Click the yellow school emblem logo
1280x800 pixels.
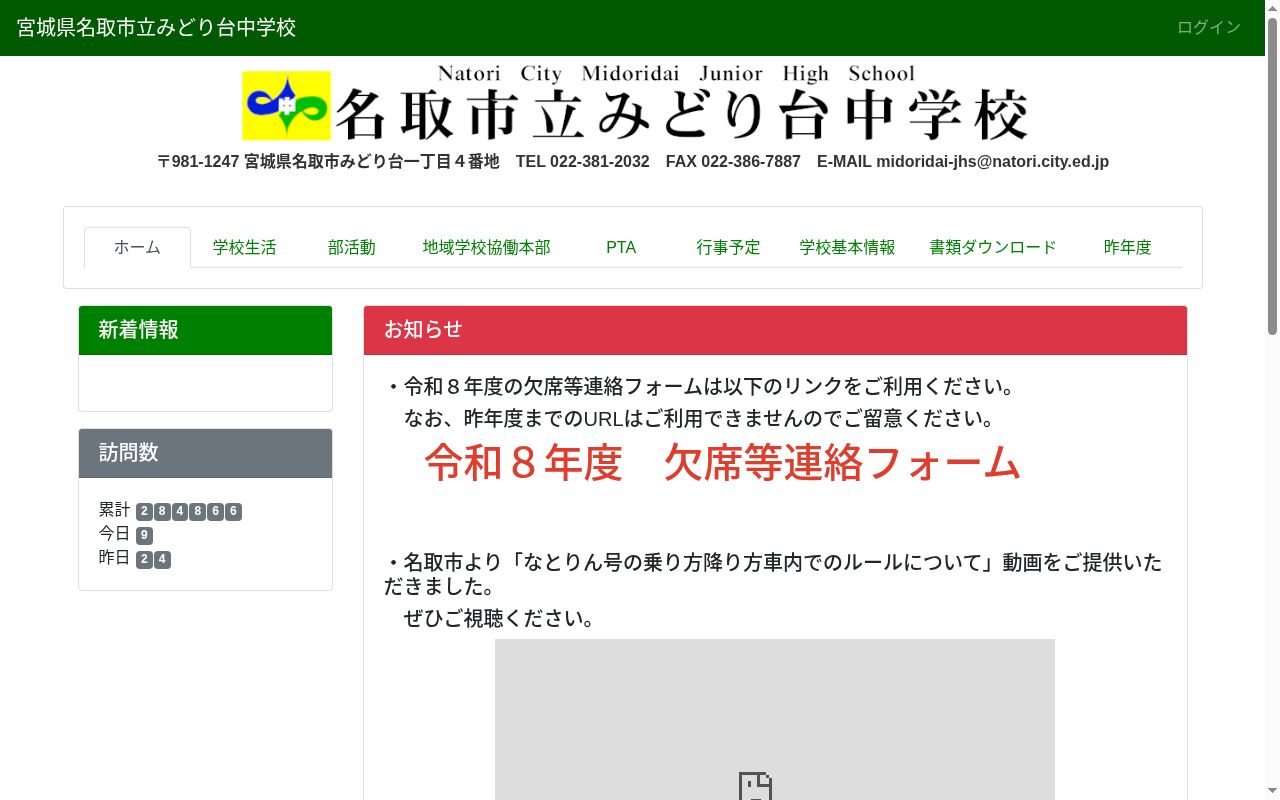286,105
